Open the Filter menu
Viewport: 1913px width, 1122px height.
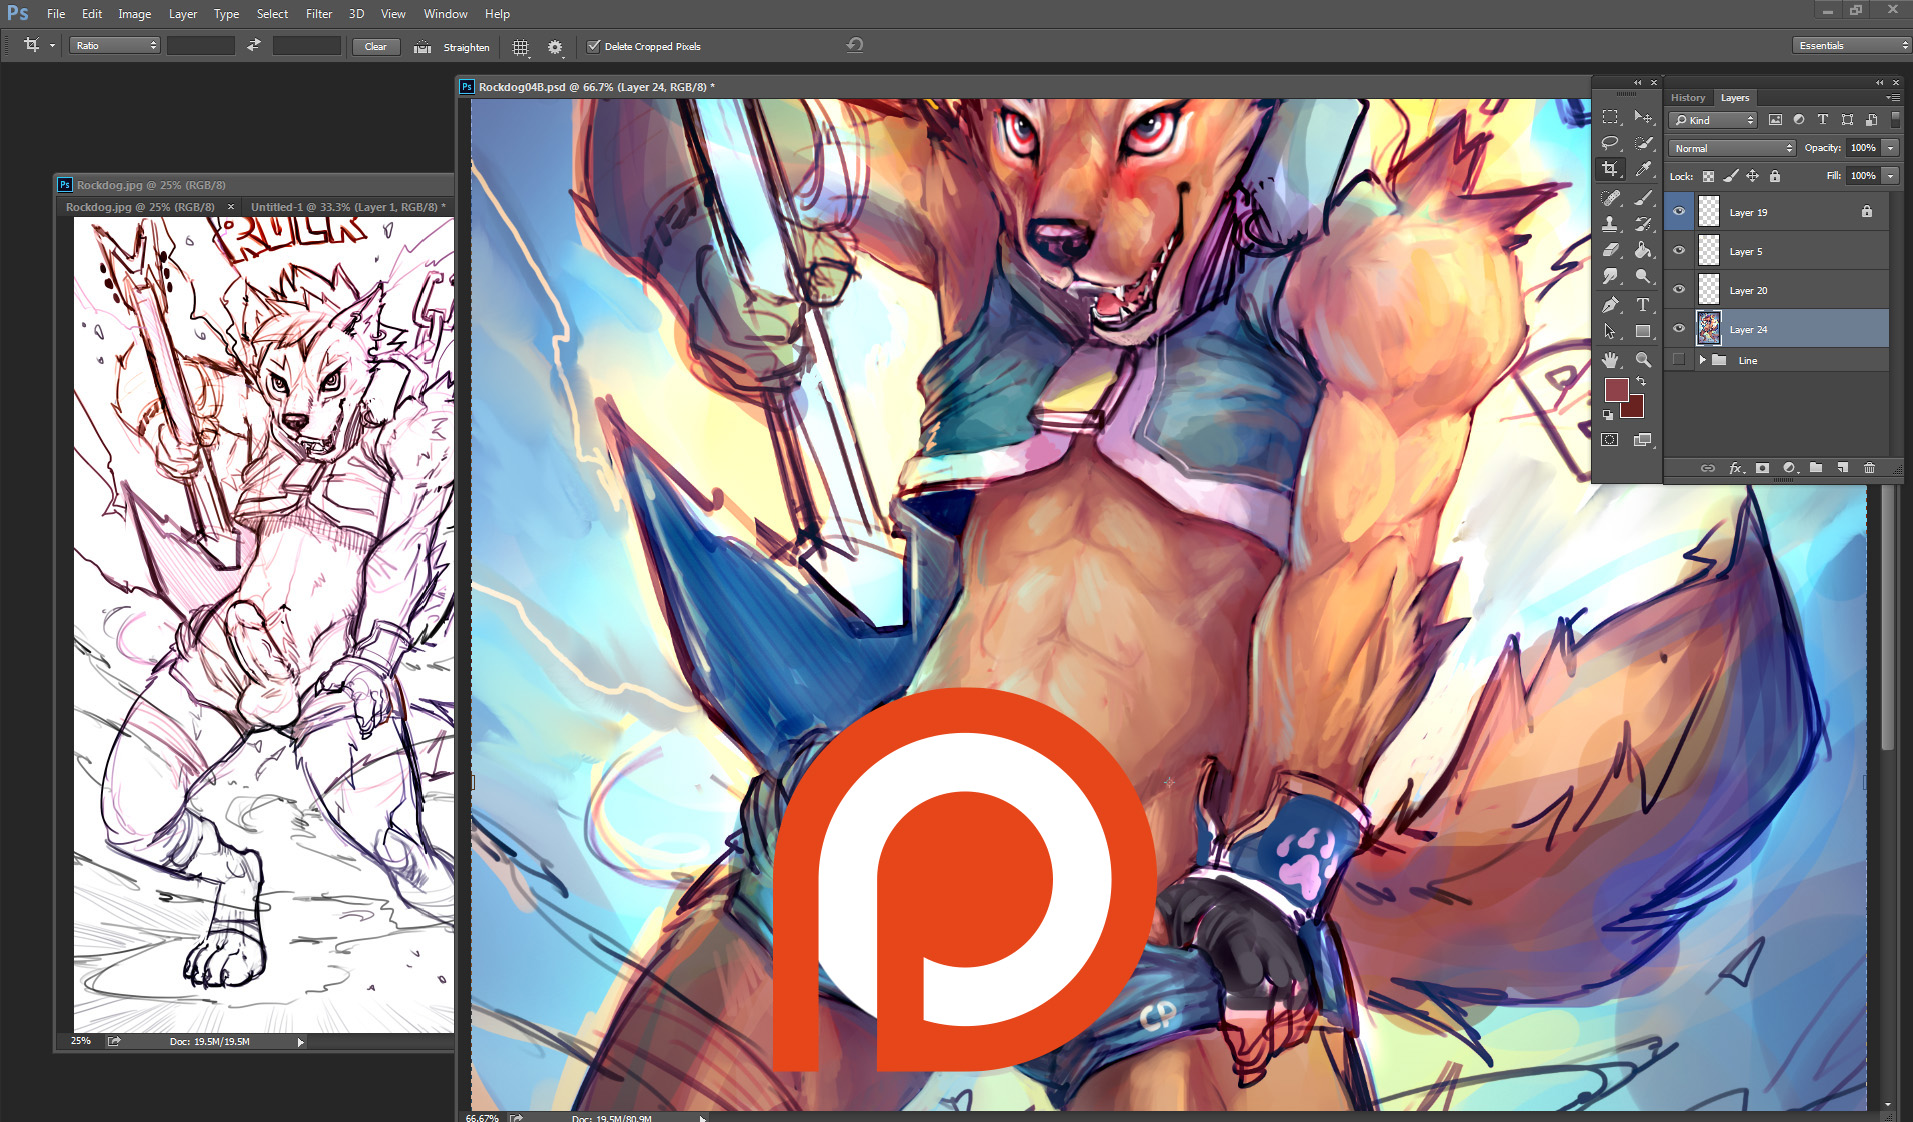tap(319, 14)
